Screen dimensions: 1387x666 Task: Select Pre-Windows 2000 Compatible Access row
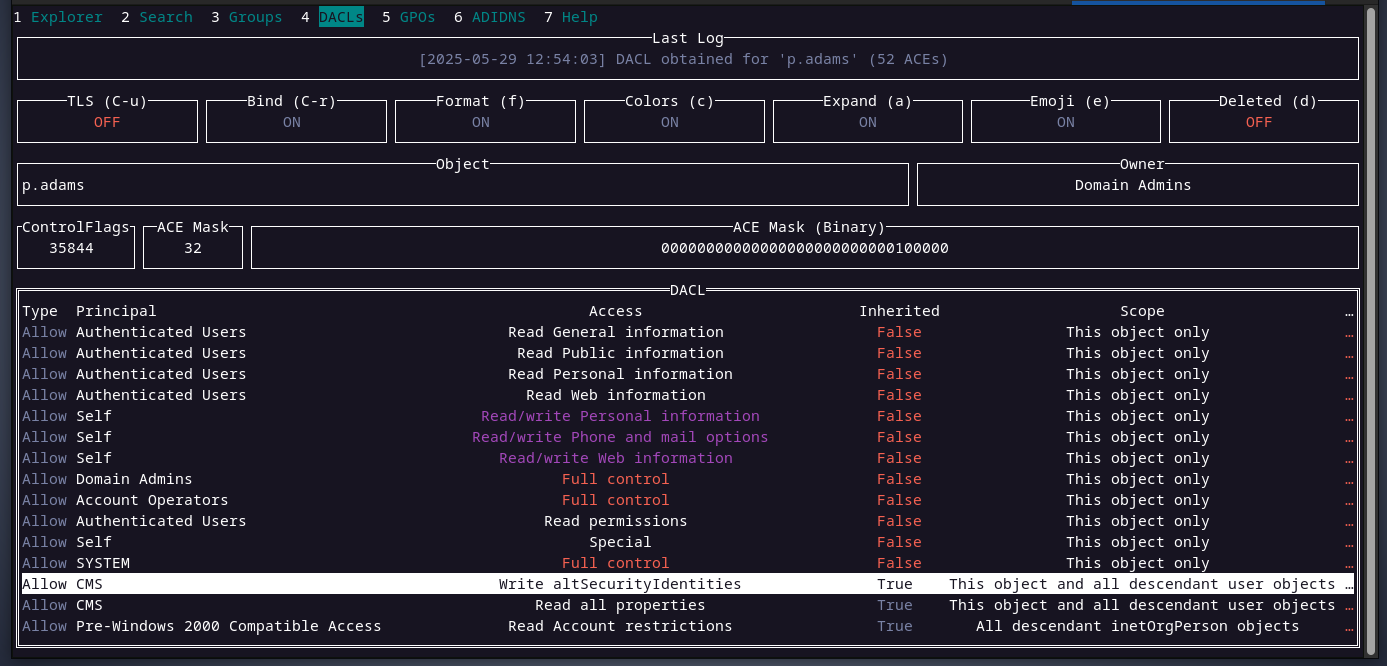coord(620,626)
